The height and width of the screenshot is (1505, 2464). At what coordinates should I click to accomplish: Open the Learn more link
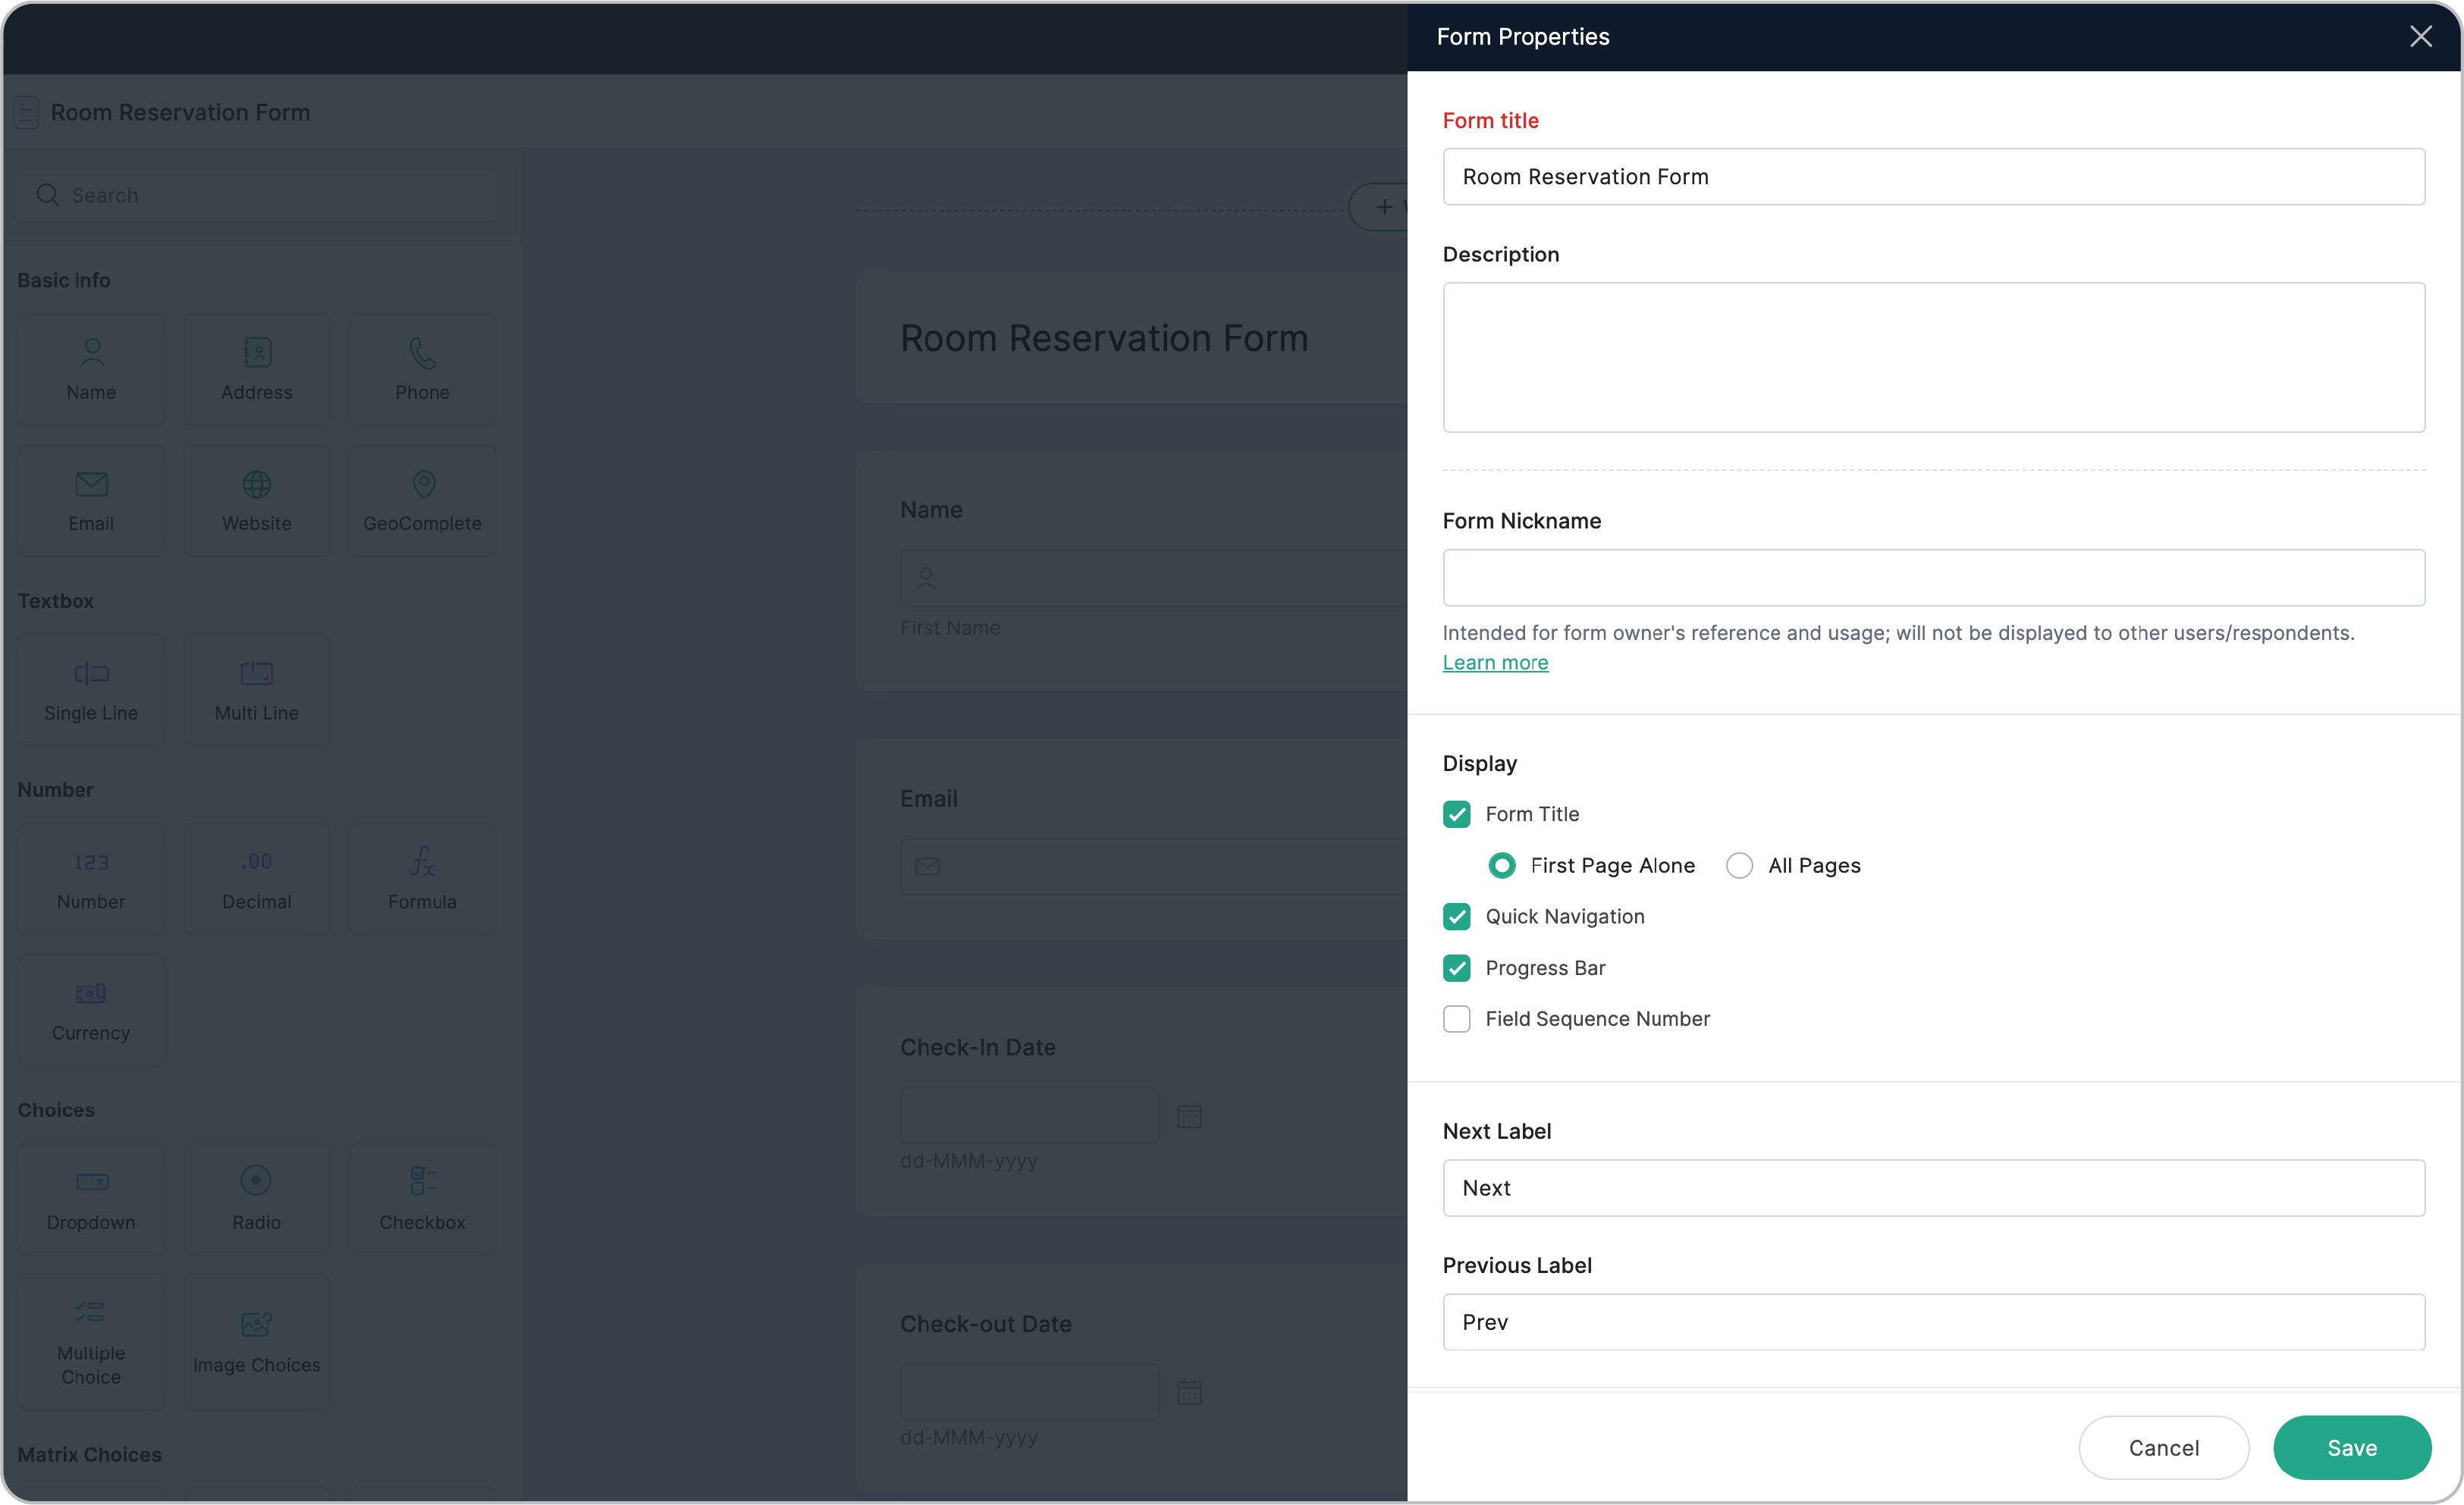tap(1495, 662)
